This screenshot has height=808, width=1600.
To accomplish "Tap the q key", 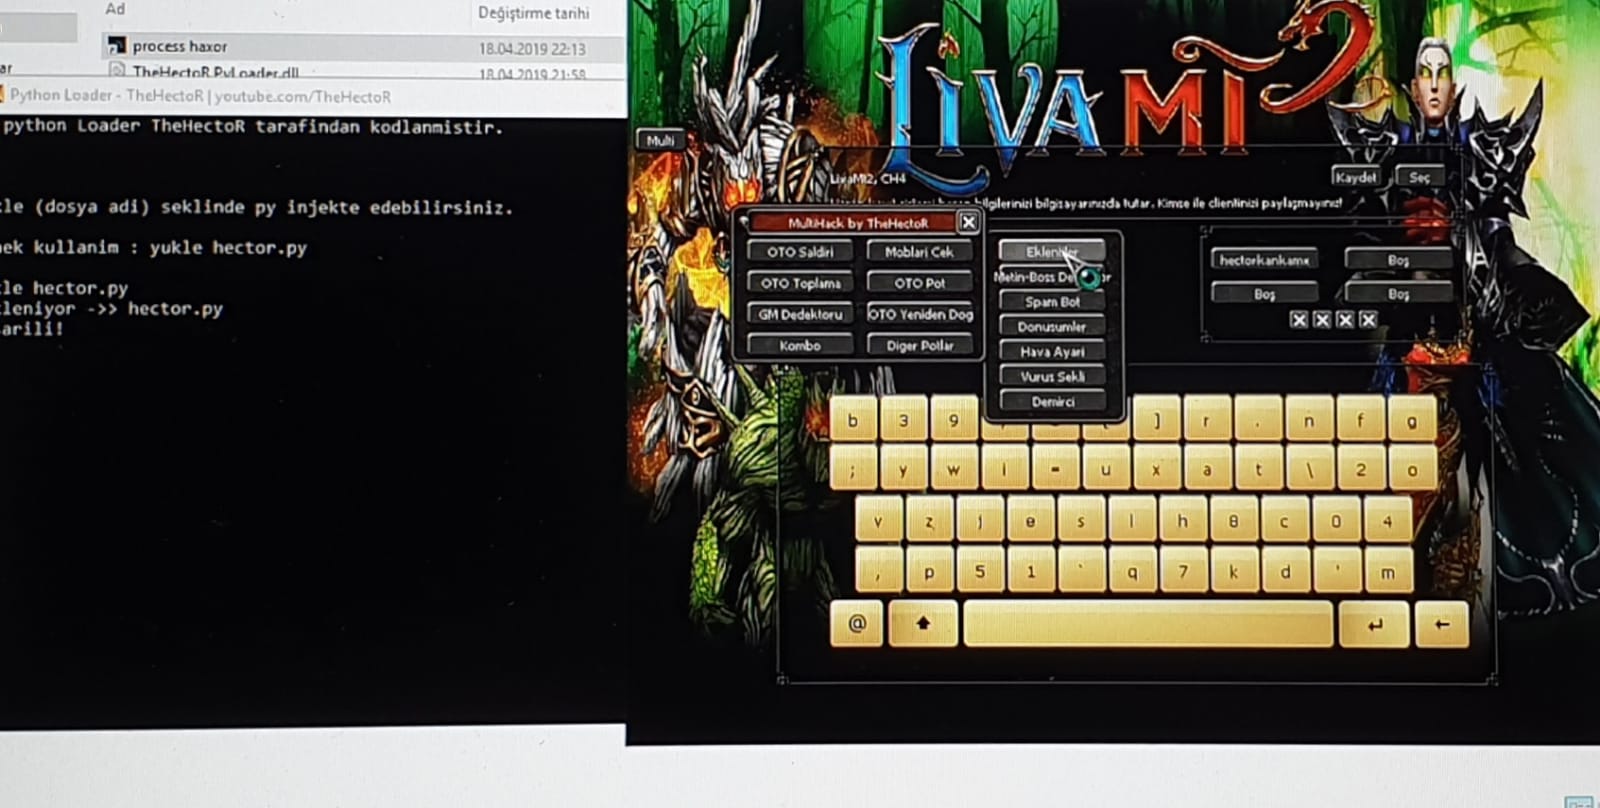I will click(1132, 572).
